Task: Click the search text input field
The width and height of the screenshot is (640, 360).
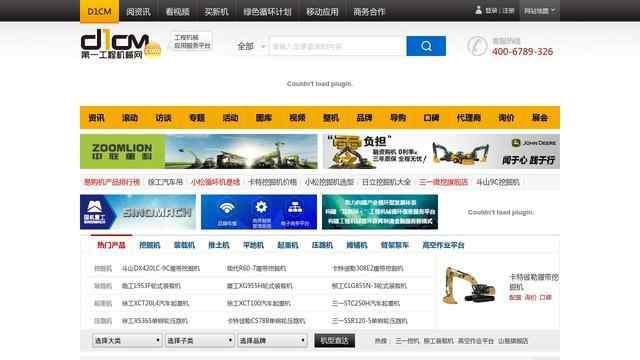Action: tap(338, 46)
